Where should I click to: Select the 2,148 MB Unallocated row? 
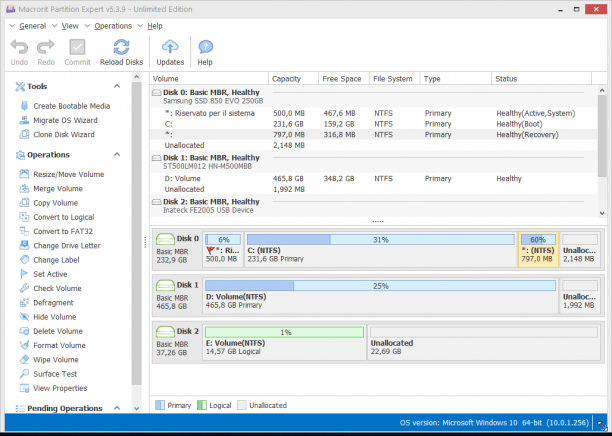pyautogui.click(x=374, y=145)
